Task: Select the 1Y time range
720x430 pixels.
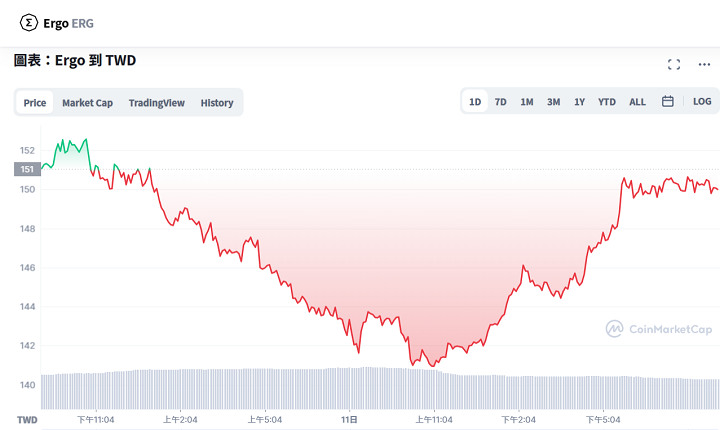Action: click(579, 102)
